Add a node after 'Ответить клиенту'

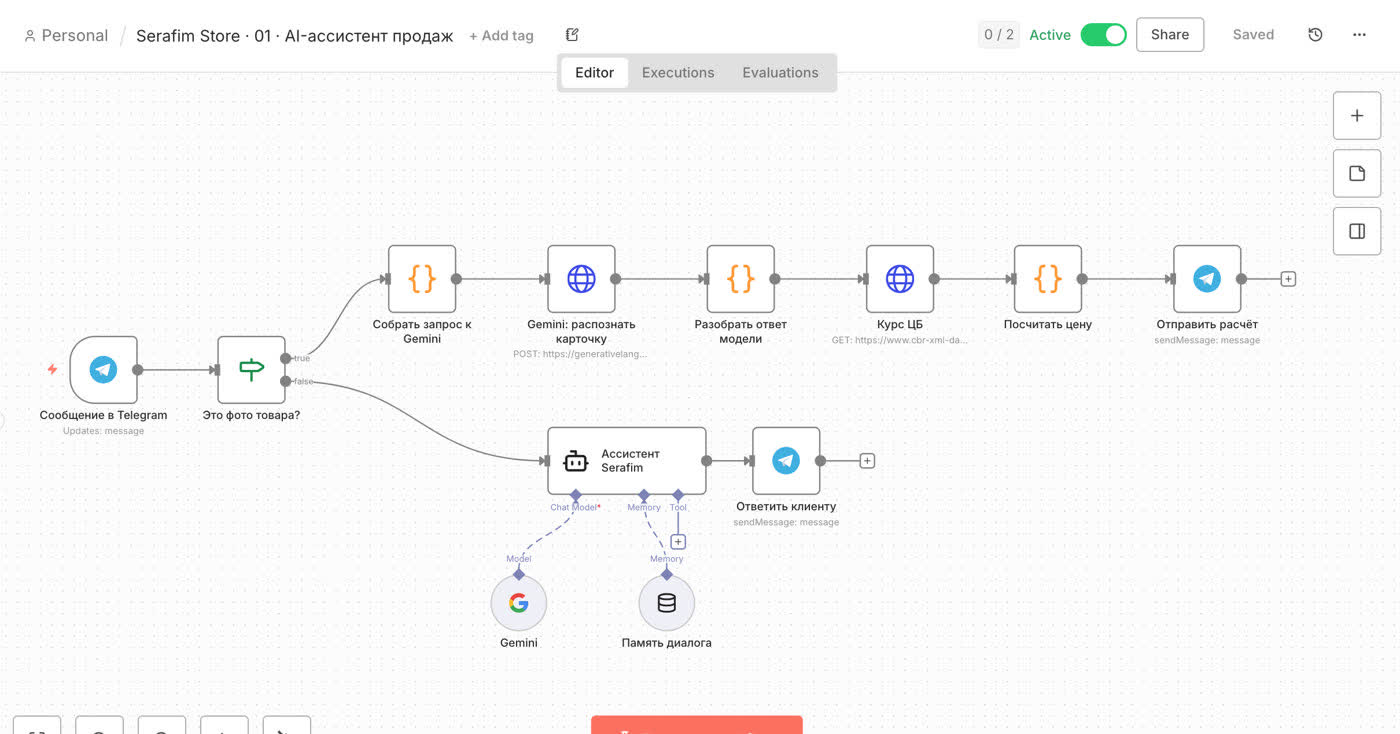[867, 461]
